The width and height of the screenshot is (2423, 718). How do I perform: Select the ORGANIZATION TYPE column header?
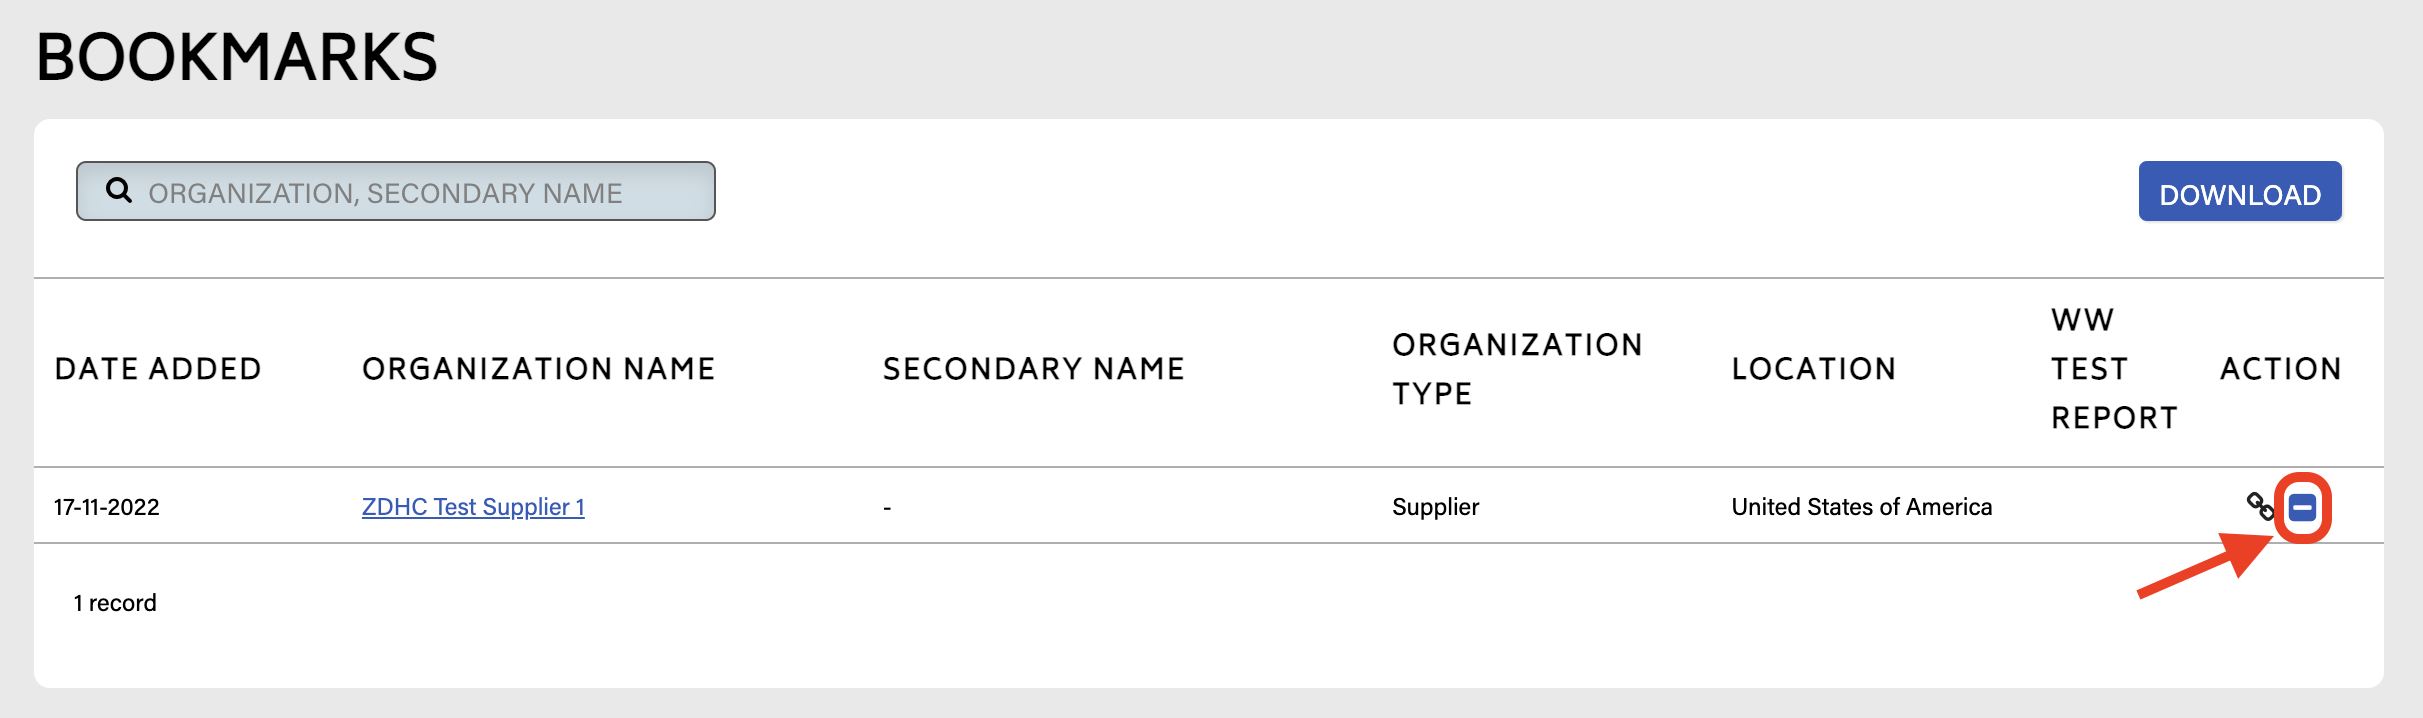(1516, 368)
